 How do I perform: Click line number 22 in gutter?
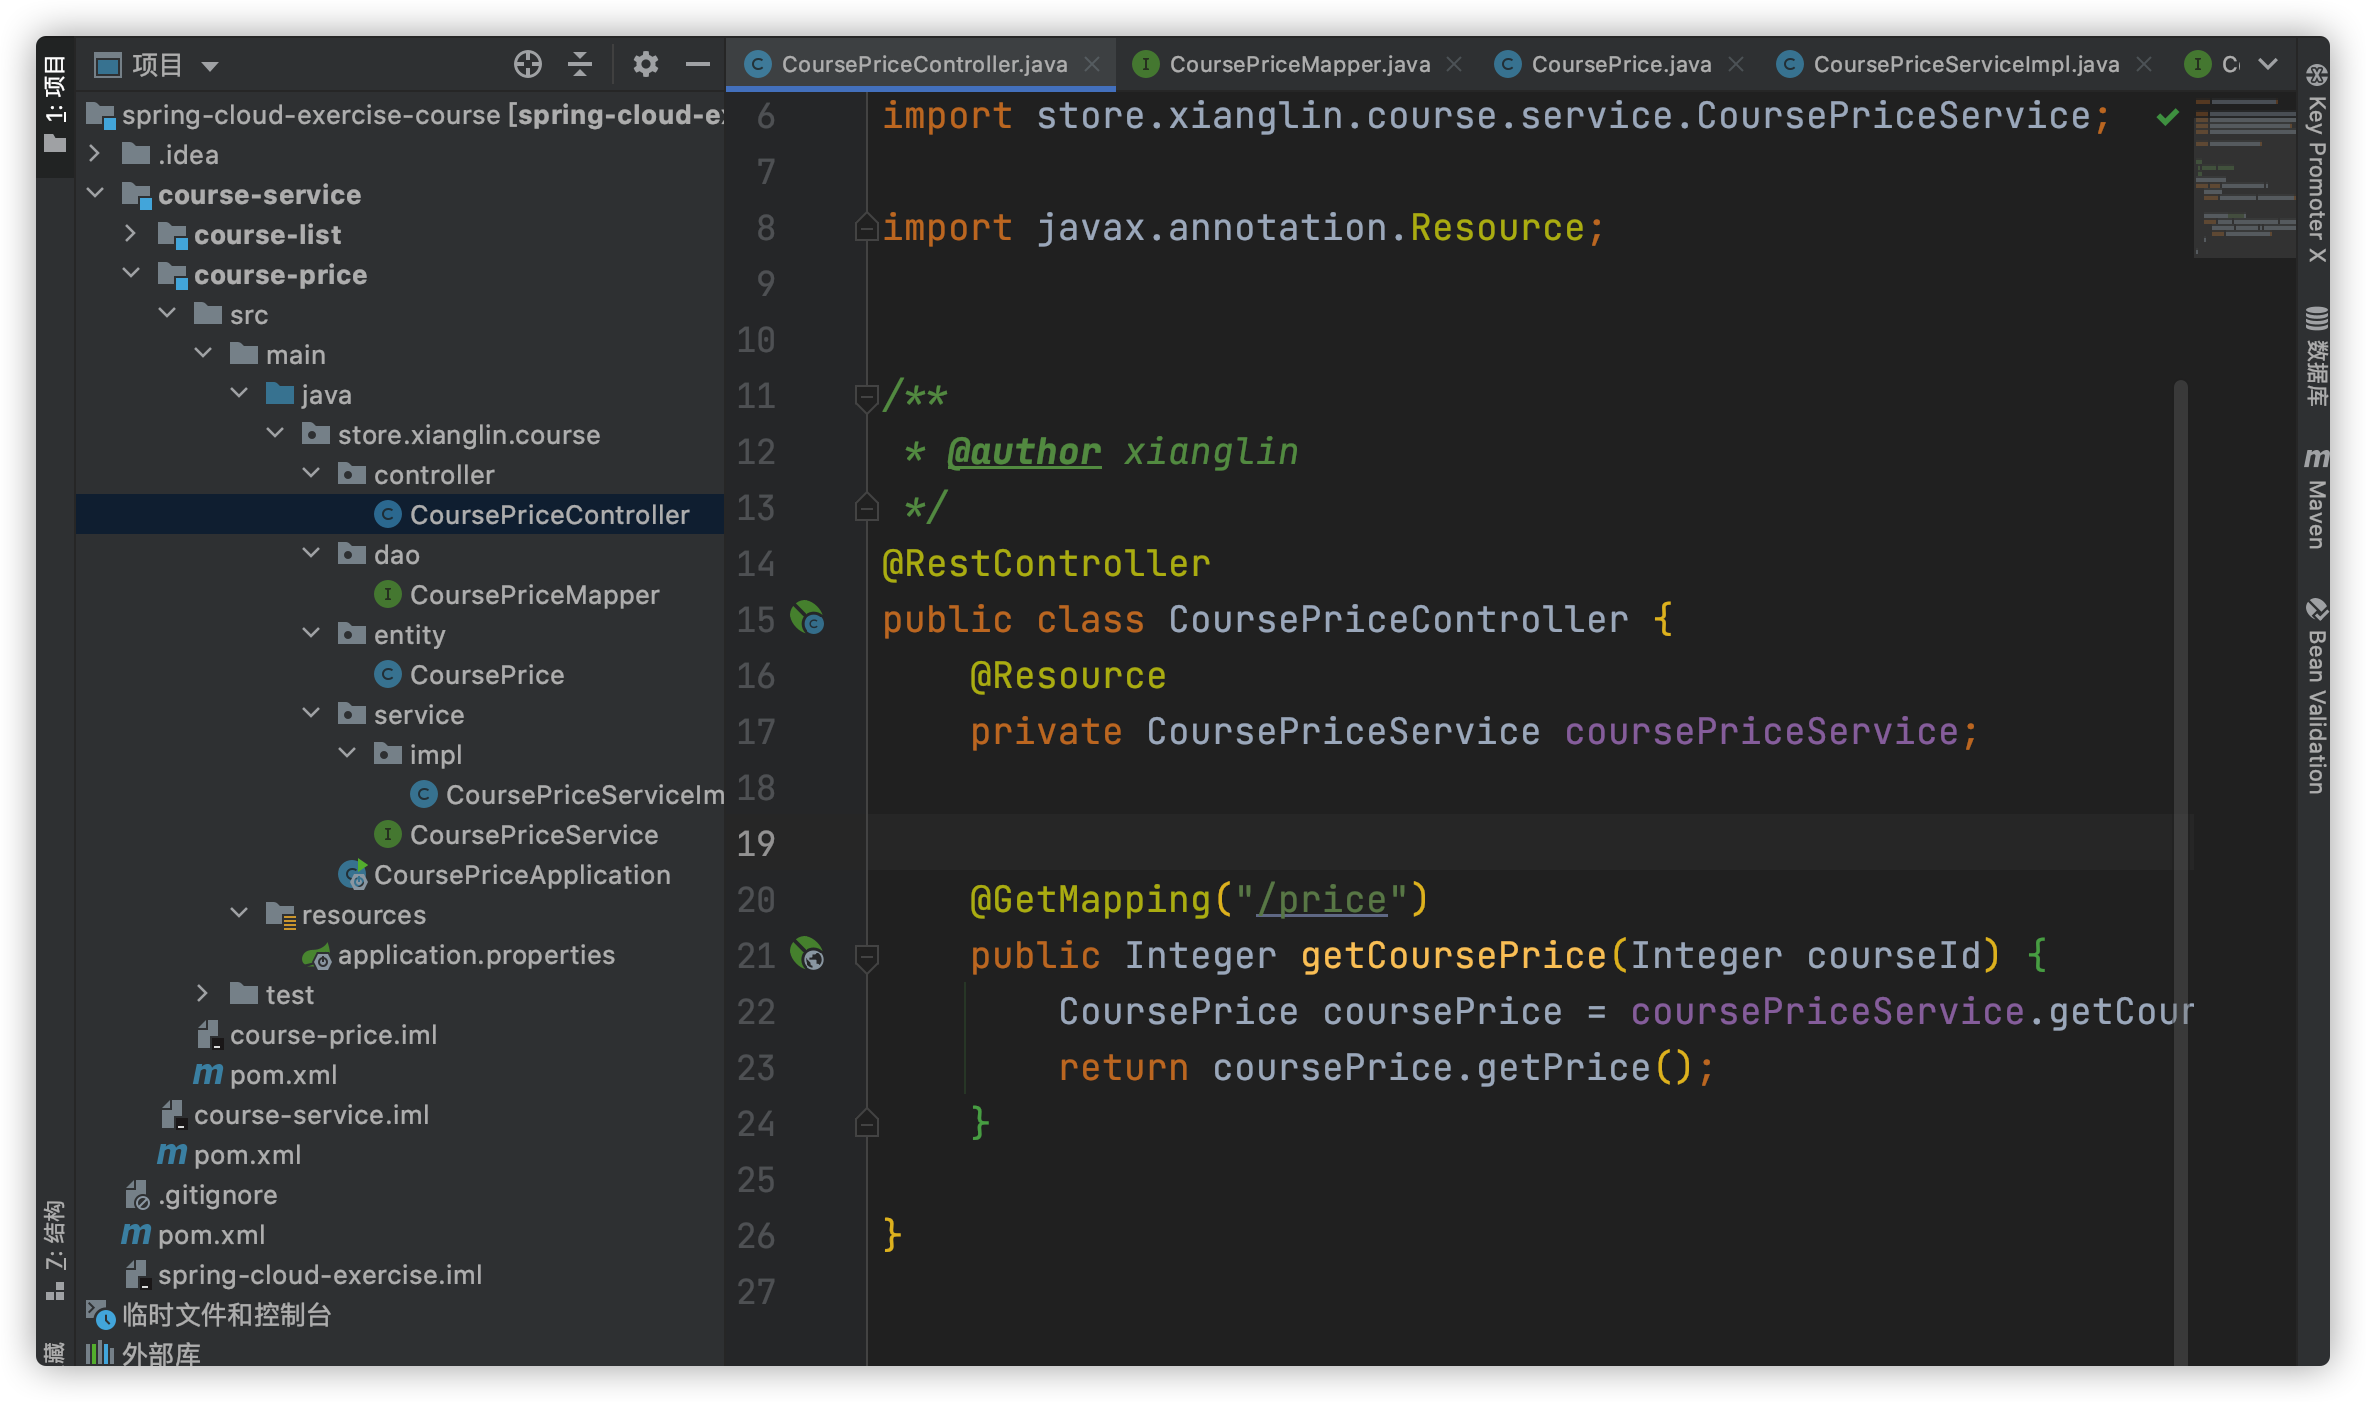(756, 1012)
